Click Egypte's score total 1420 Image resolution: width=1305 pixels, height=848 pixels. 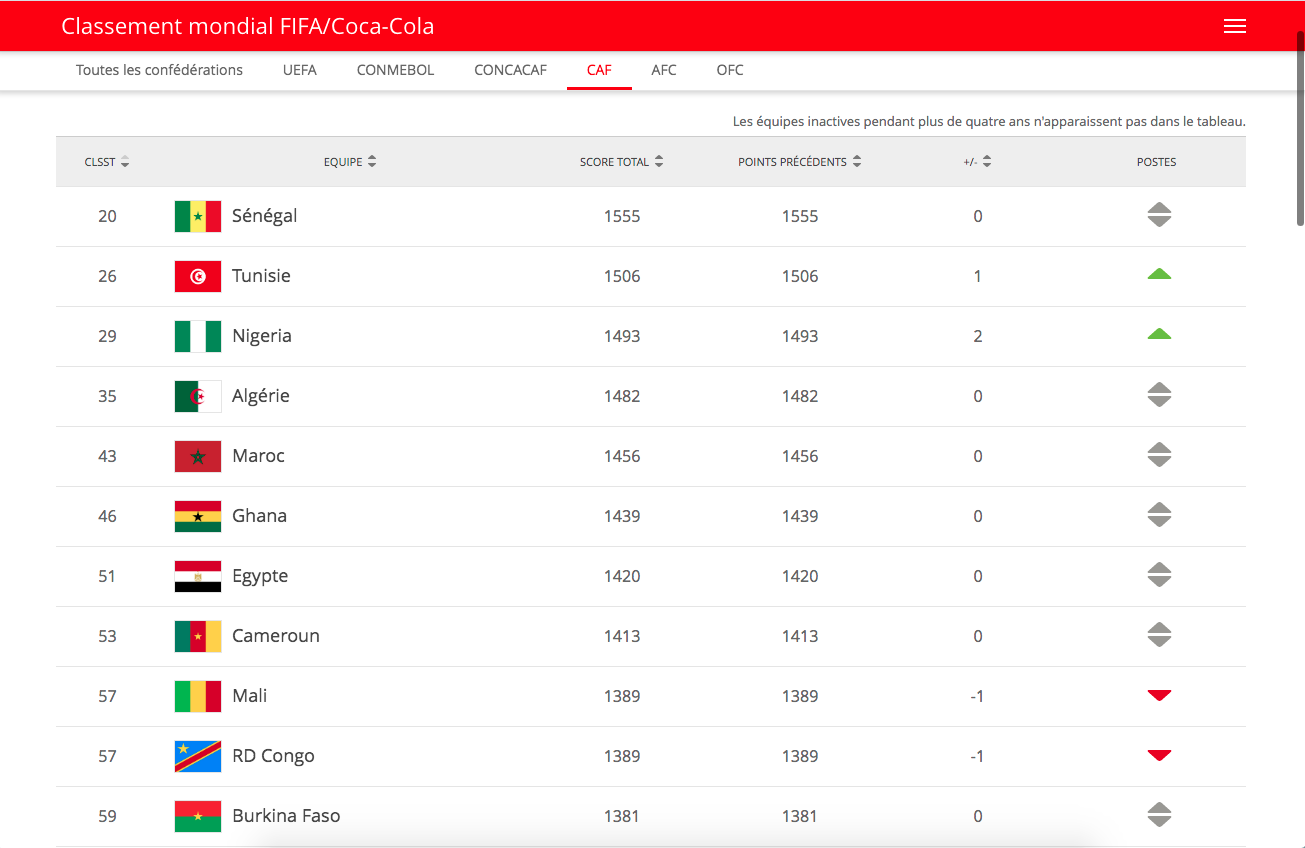click(x=622, y=576)
